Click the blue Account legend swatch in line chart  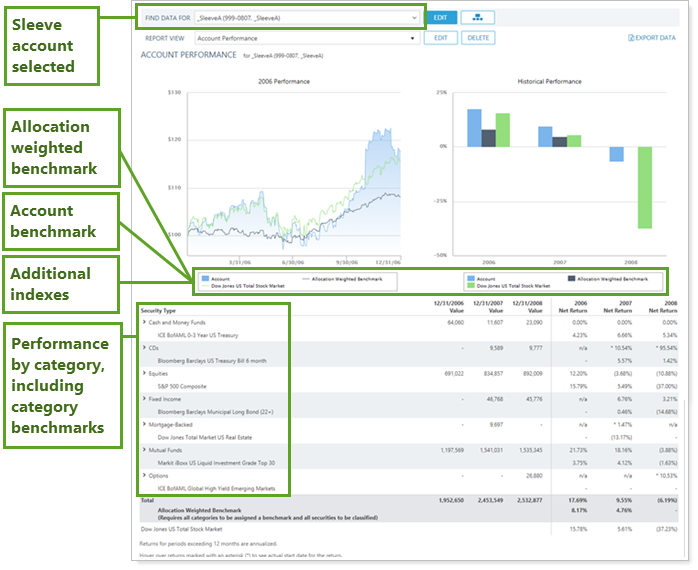[205, 279]
